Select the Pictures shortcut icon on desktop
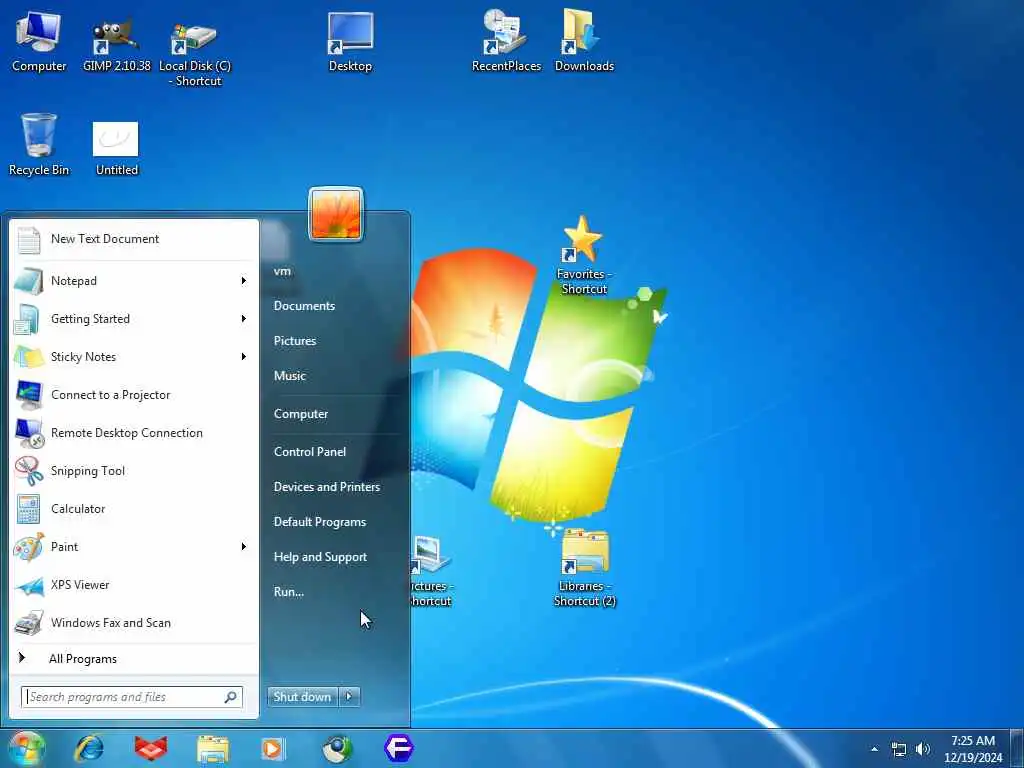Image resolution: width=1024 pixels, height=768 pixels. coord(431,571)
